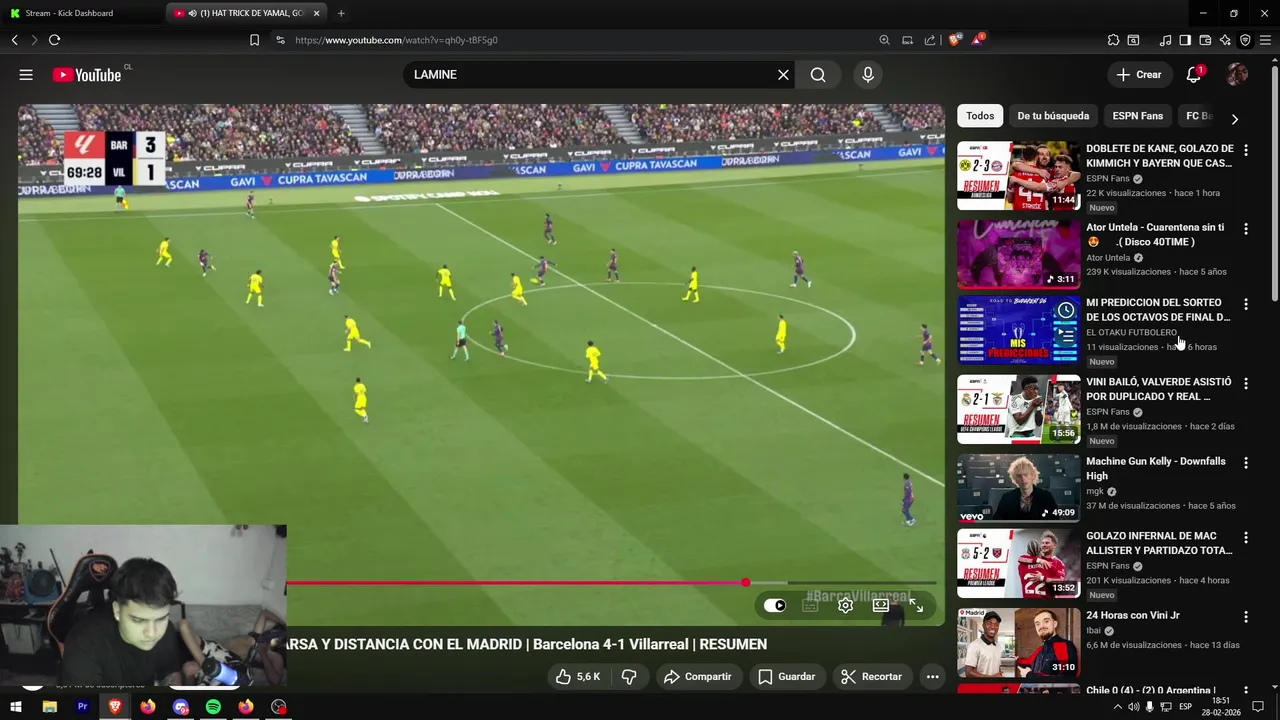Open Machine Gun Kelly Downfalls High title
Screen dimensions: 1280x720
click(1156, 468)
